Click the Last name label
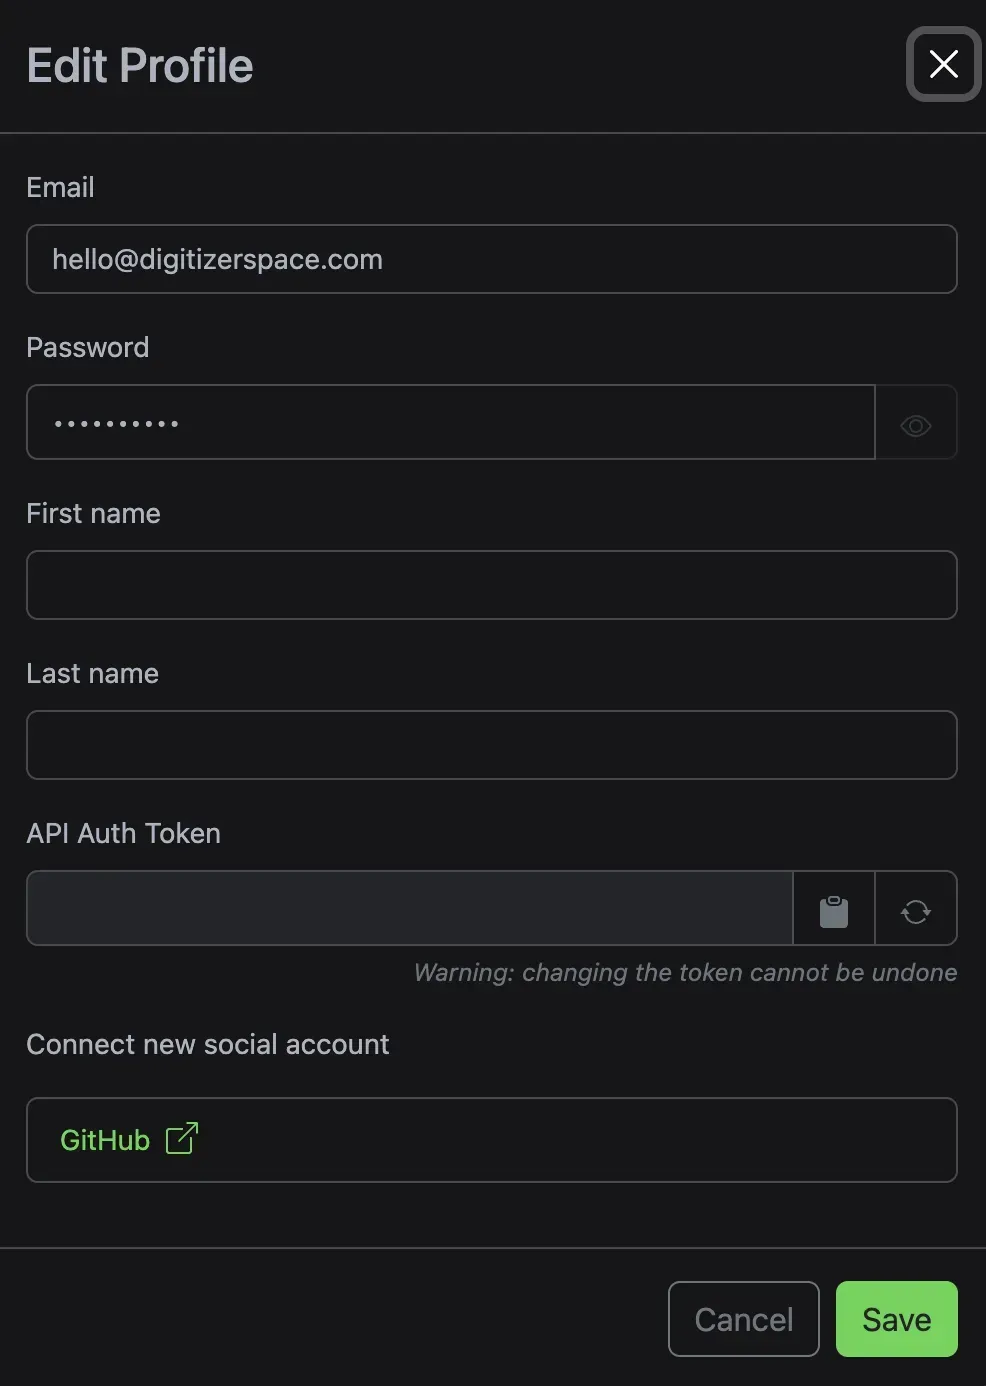The image size is (986, 1386). (92, 673)
